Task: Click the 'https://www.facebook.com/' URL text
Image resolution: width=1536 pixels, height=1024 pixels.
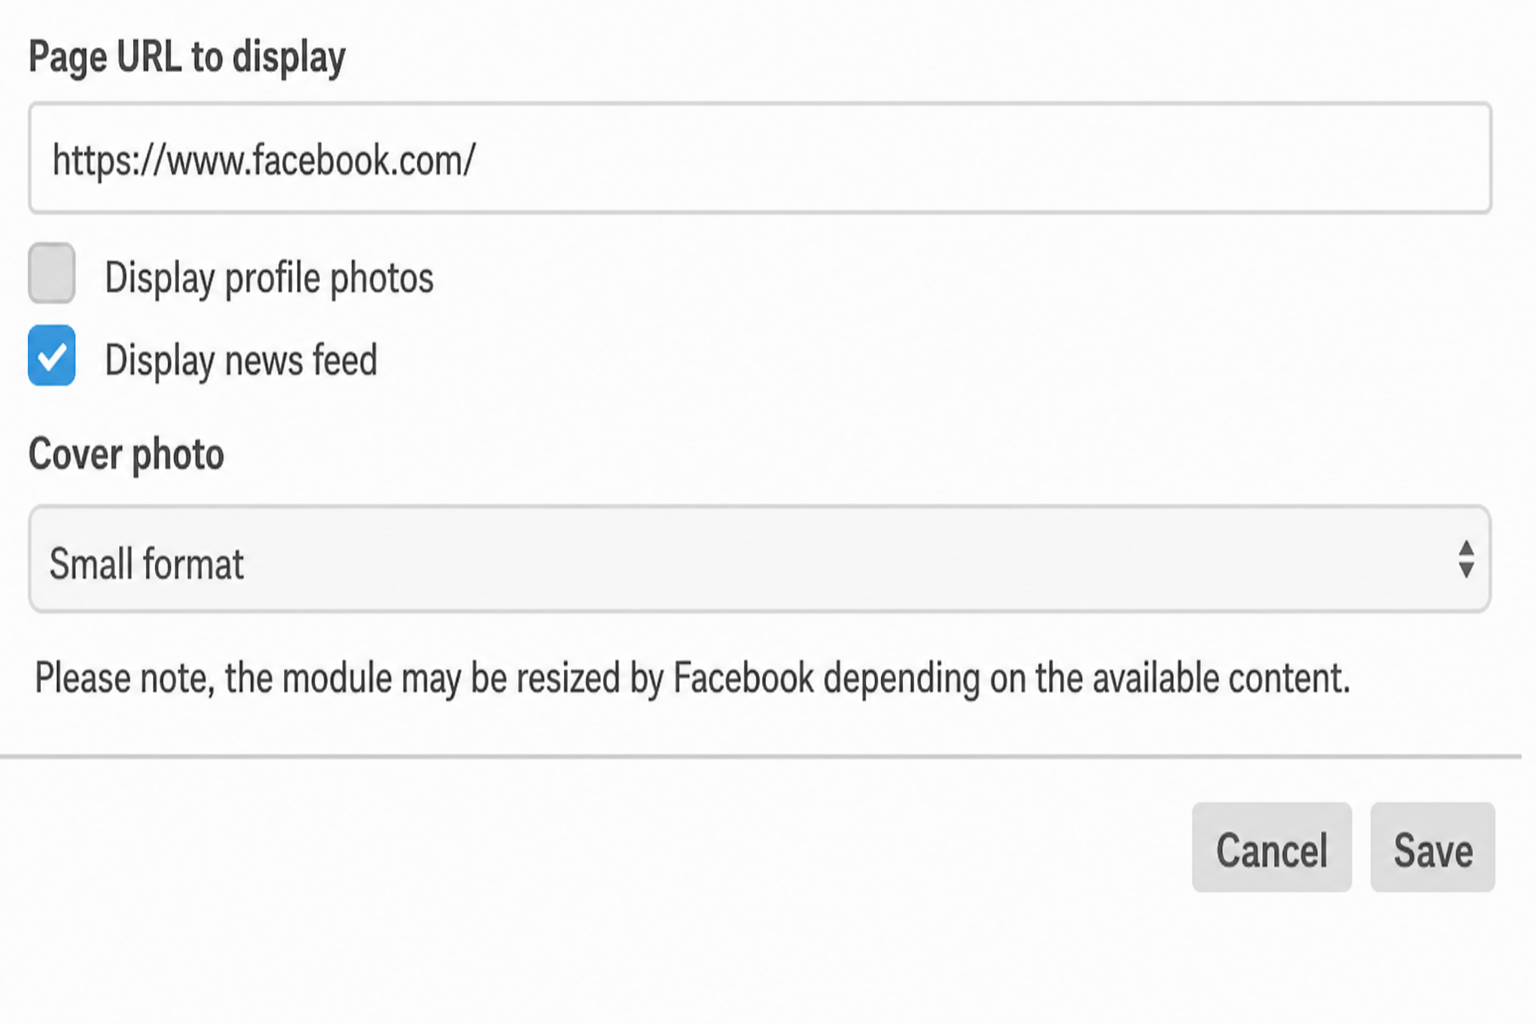Action: coord(264,160)
